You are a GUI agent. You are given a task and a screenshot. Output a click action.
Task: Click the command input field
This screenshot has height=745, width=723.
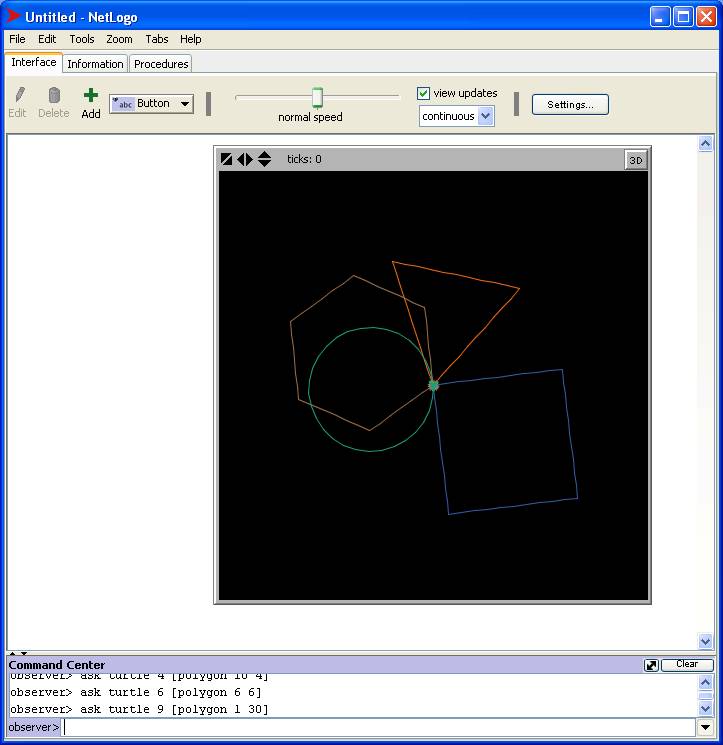click(x=379, y=727)
